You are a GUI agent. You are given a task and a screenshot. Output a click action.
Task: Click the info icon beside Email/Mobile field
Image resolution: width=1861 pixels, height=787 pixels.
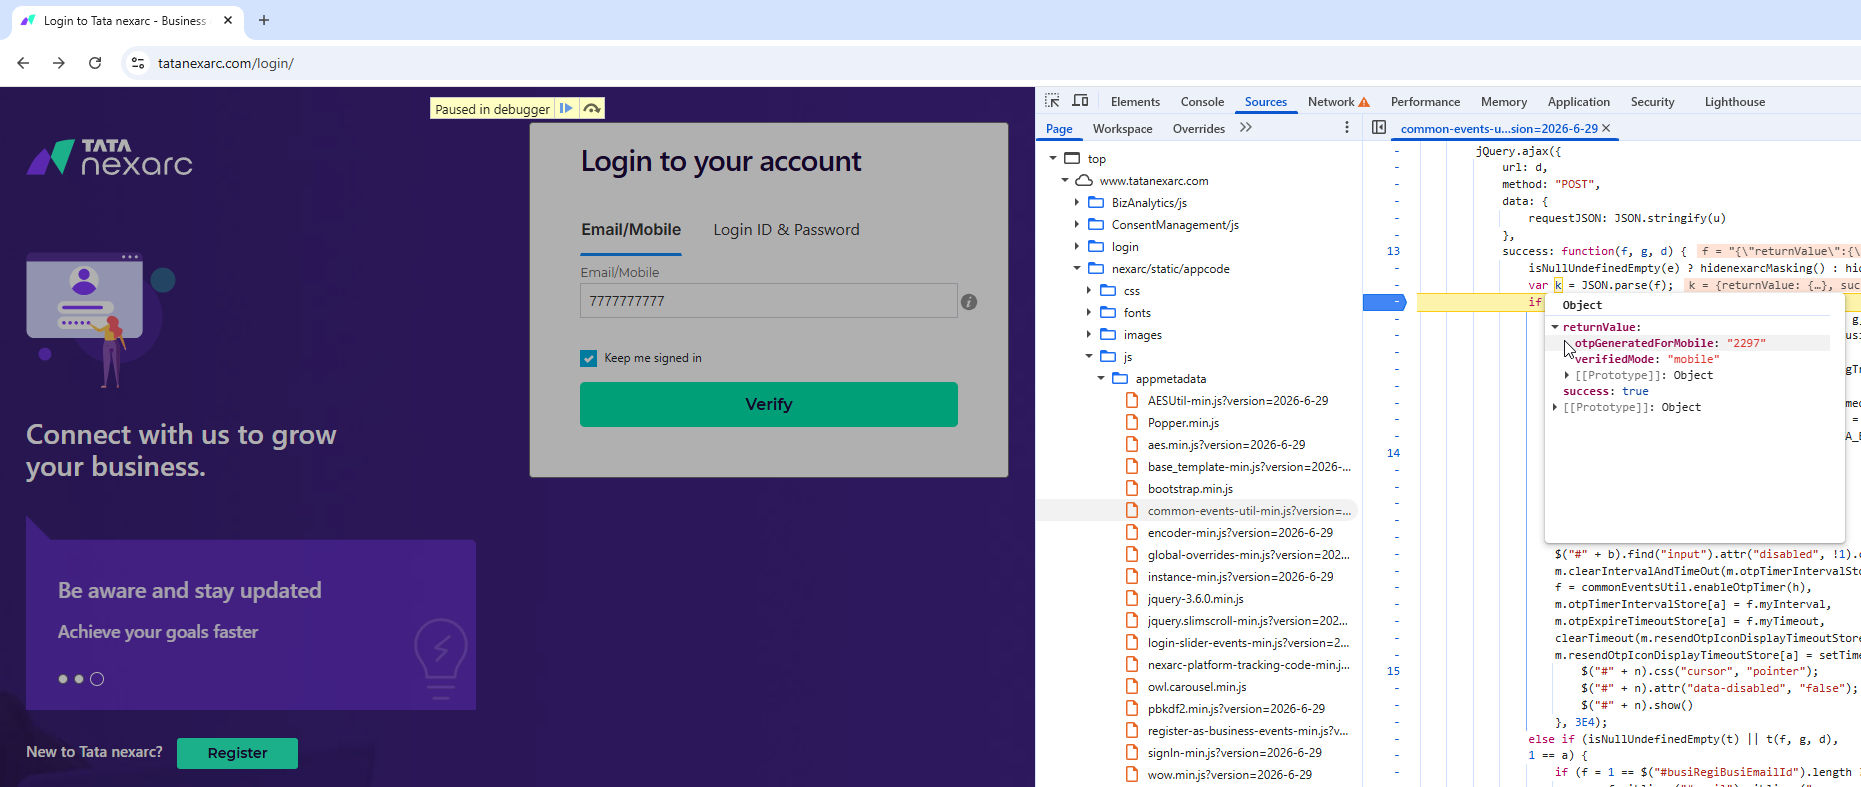pos(969,302)
